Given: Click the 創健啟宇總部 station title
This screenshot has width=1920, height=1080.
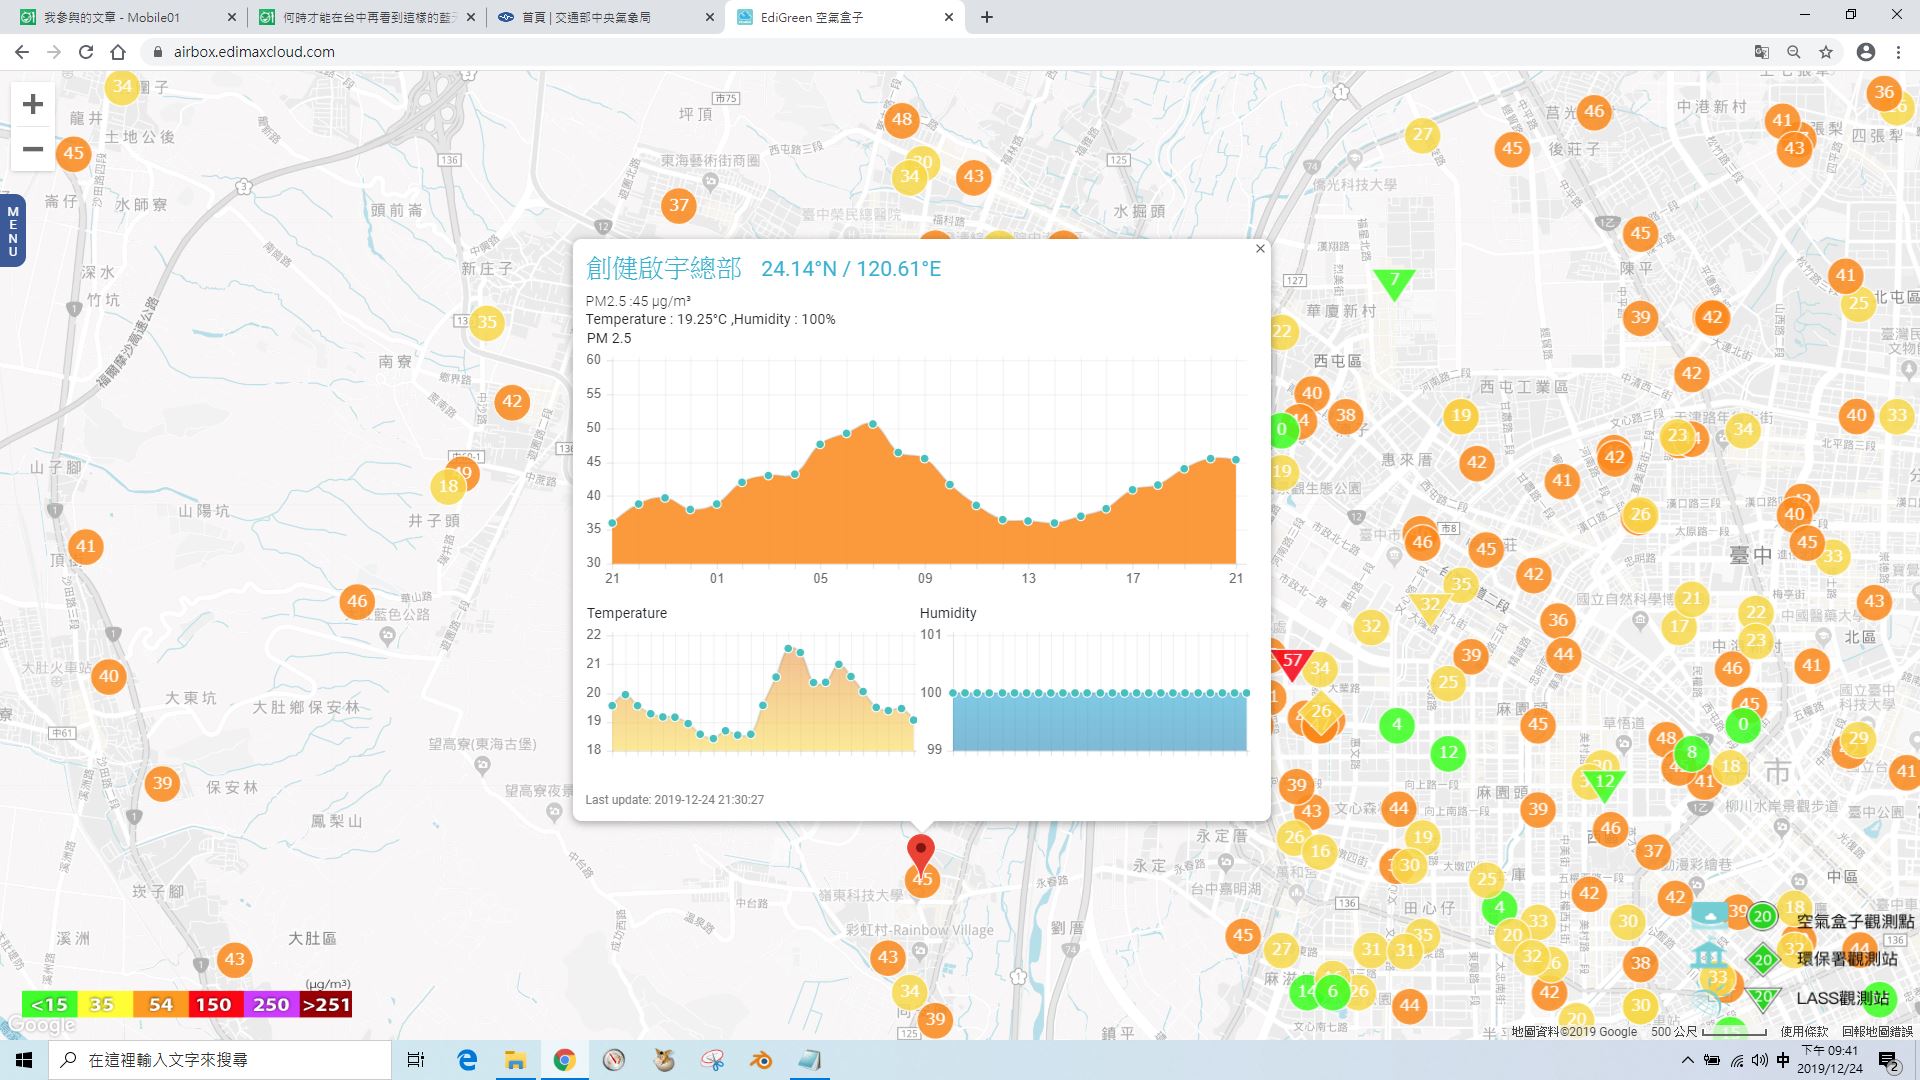Looking at the screenshot, I should click(664, 268).
